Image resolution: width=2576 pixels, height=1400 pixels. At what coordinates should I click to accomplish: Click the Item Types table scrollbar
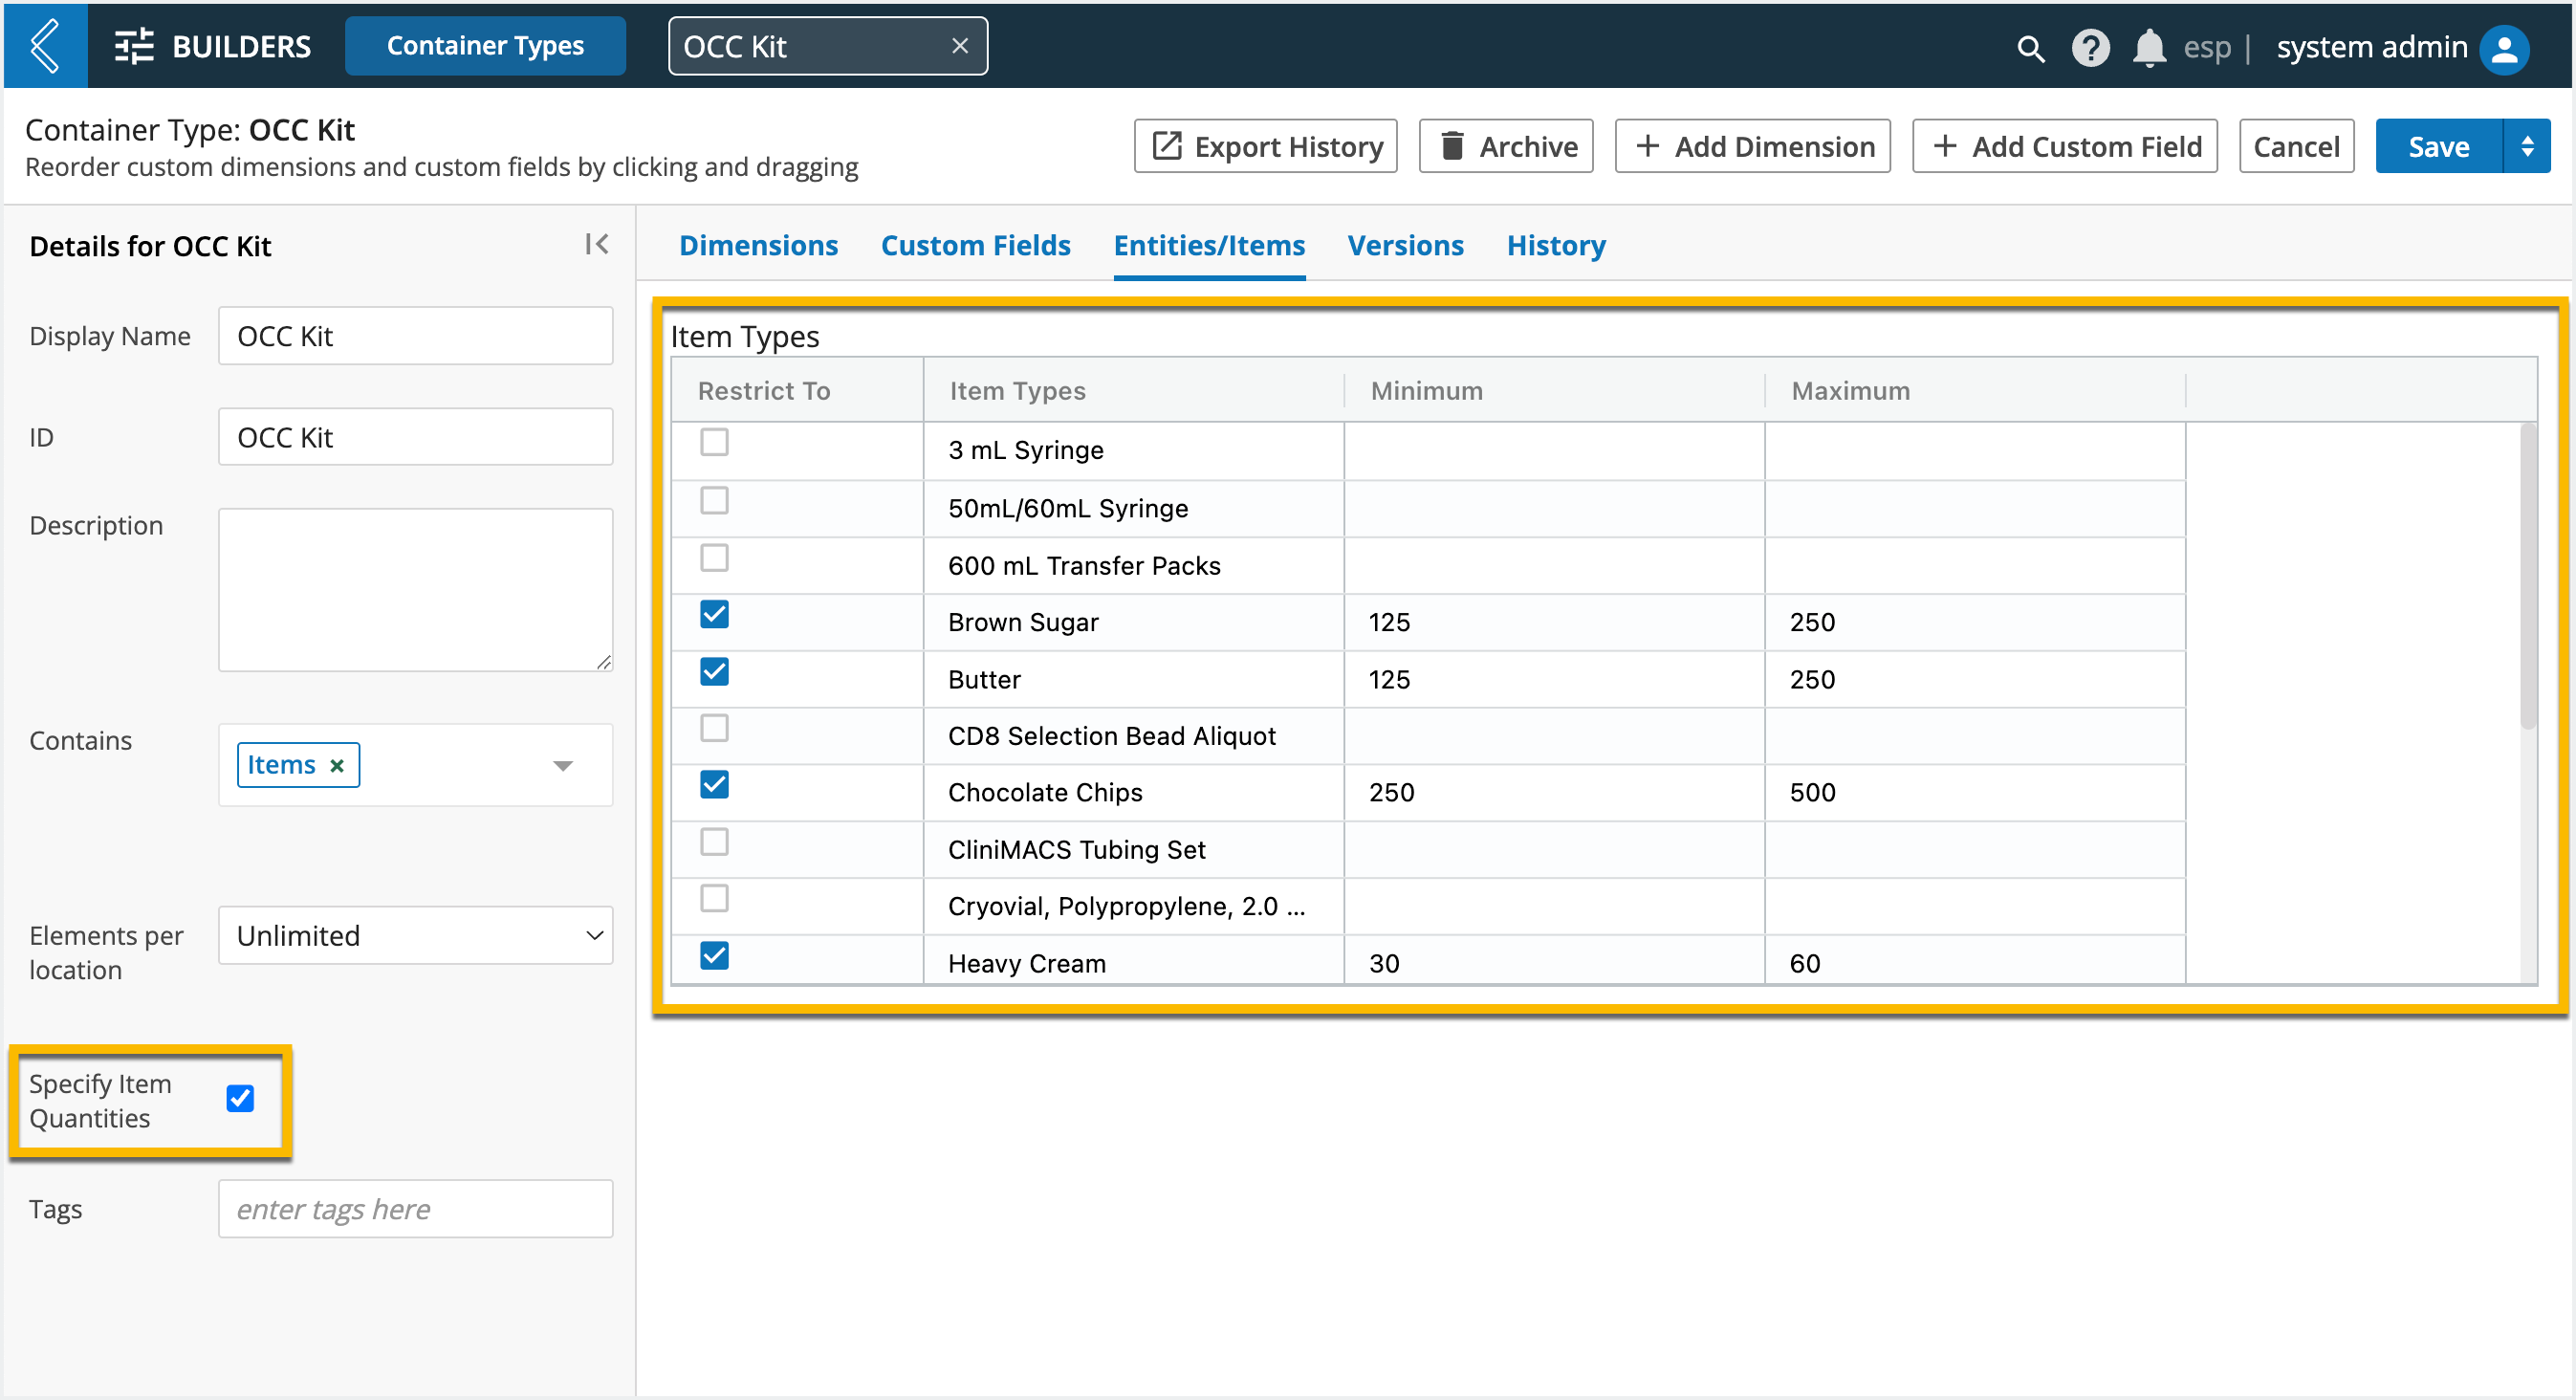click(2529, 576)
